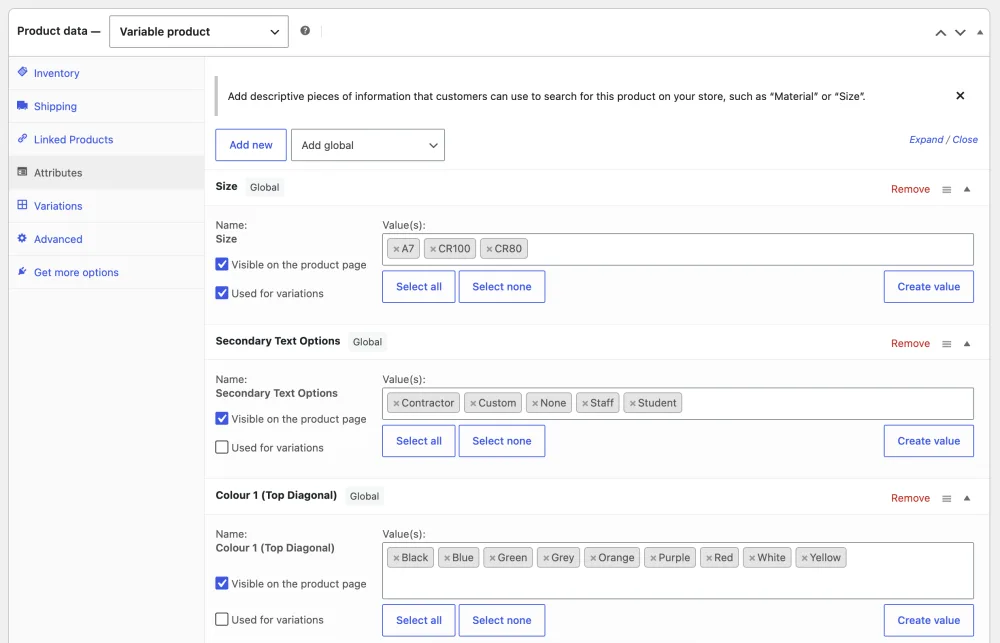Image resolution: width=1000 pixels, height=643 pixels.
Task: Remove the Blue colour value
Action: pos(447,558)
